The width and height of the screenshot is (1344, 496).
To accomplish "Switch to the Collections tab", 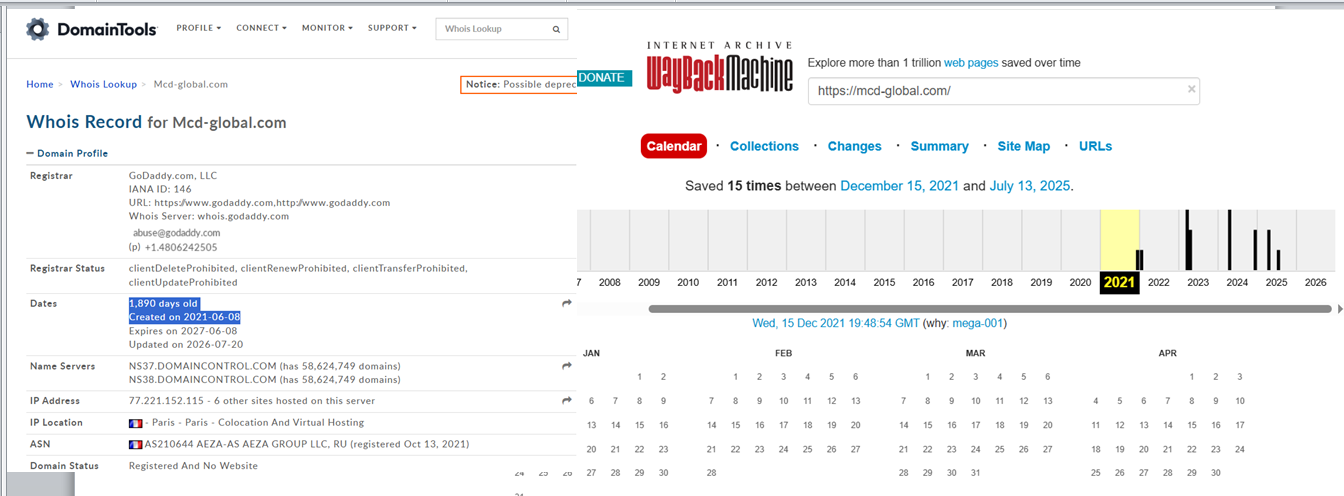I will [764, 146].
